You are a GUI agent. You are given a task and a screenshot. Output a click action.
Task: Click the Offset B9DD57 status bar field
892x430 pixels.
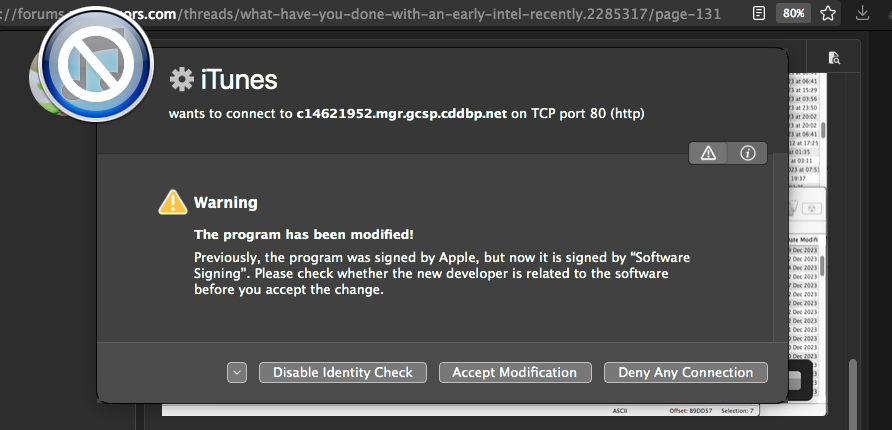click(x=693, y=411)
